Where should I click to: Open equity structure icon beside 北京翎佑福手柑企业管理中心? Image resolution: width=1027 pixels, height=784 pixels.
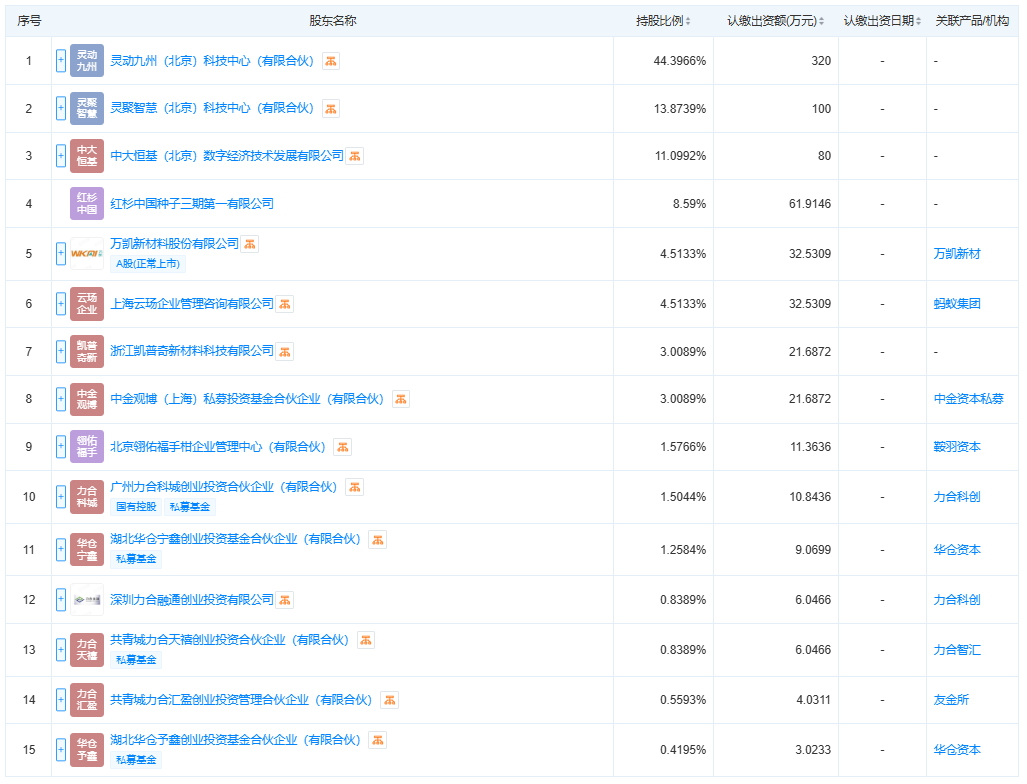pos(343,447)
